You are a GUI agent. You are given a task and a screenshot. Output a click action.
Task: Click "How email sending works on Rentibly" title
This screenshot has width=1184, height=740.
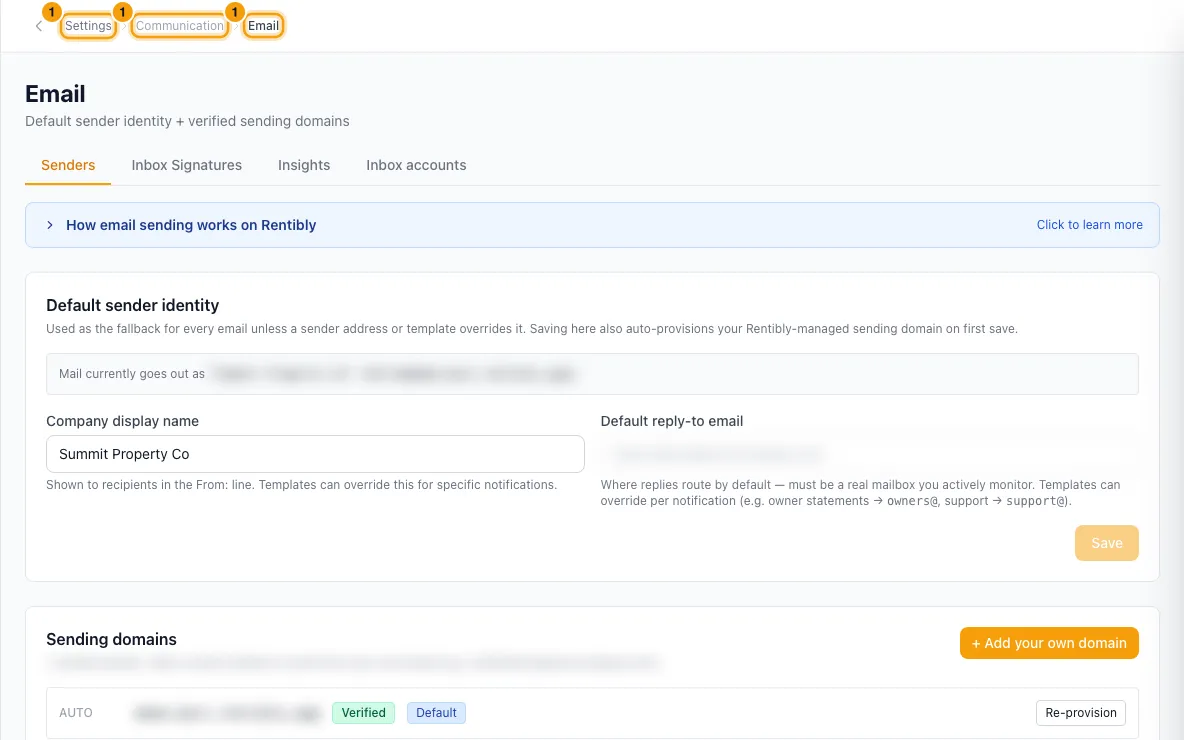(x=191, y=225)
